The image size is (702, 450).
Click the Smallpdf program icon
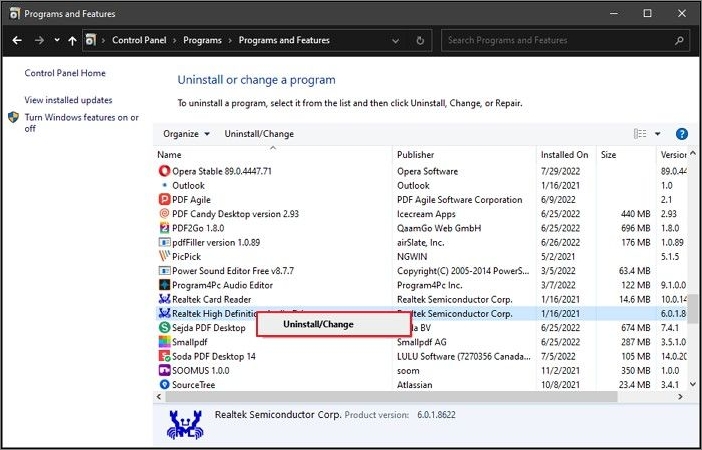(164, 341)
